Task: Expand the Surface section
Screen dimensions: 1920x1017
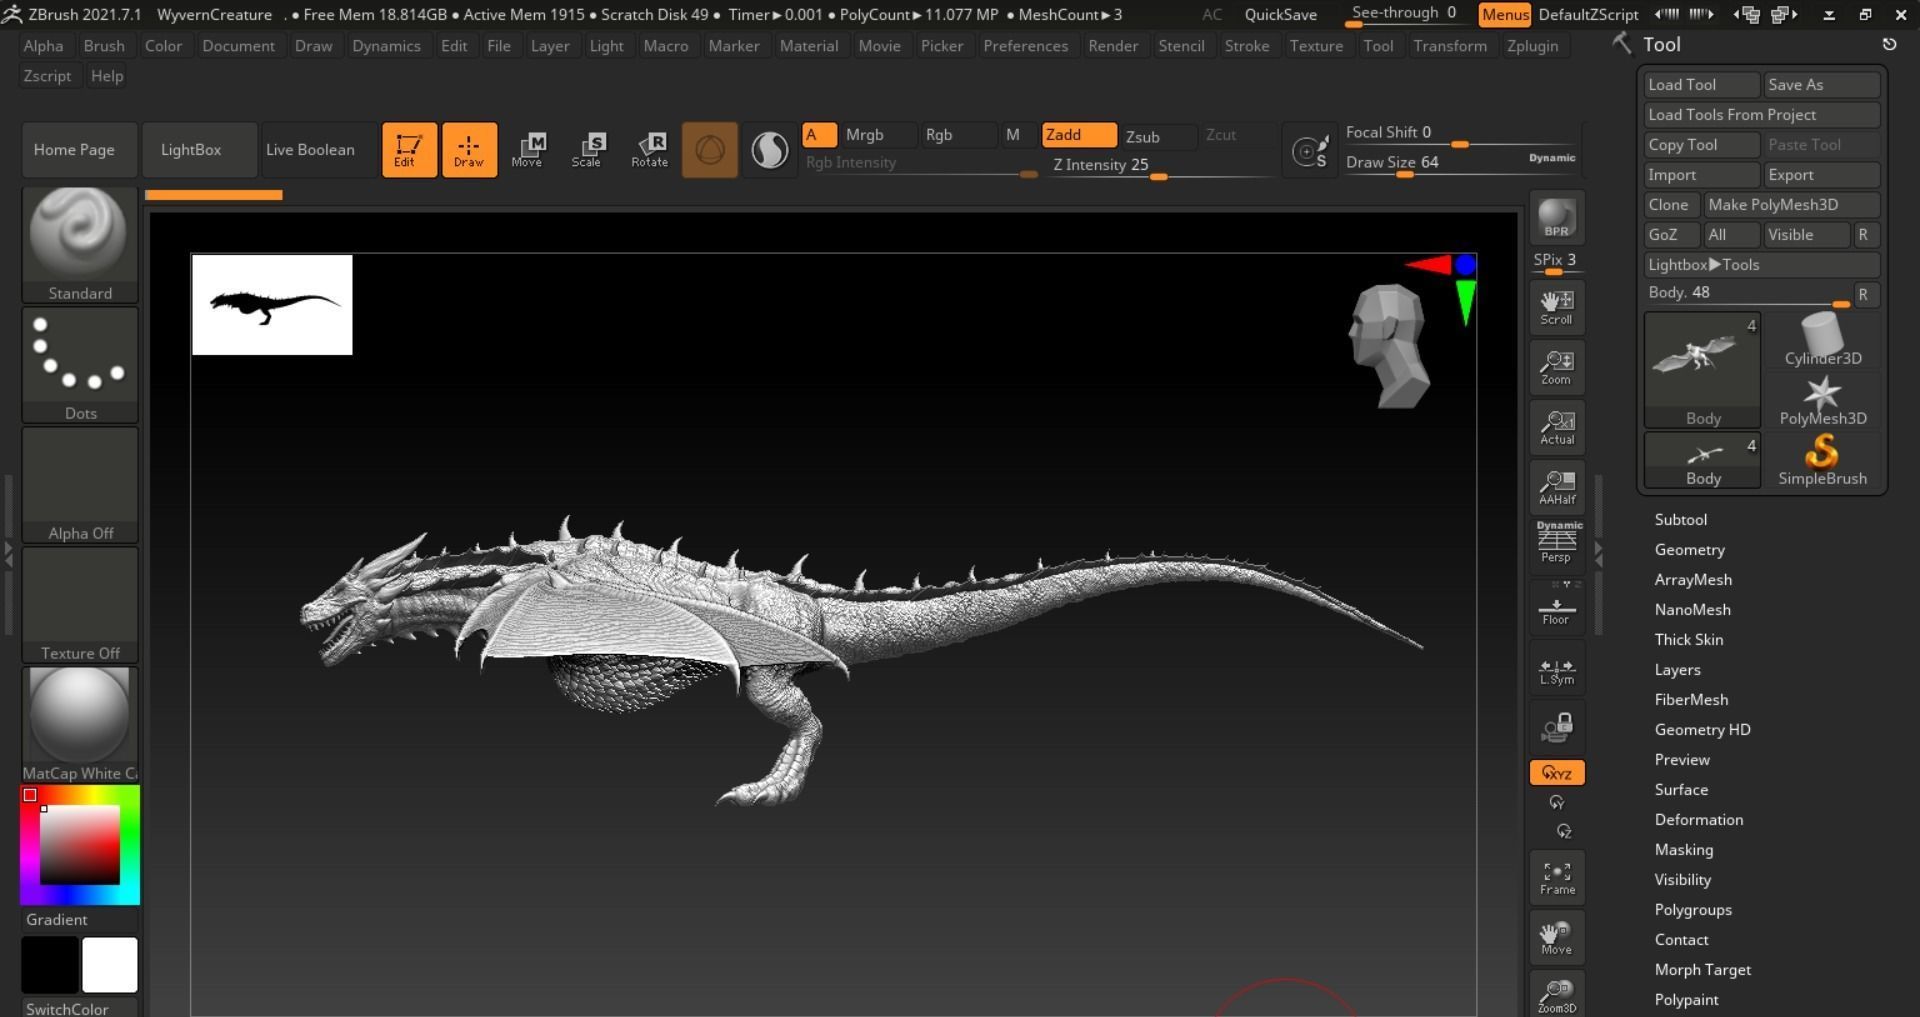Action: click(1681, 790)
